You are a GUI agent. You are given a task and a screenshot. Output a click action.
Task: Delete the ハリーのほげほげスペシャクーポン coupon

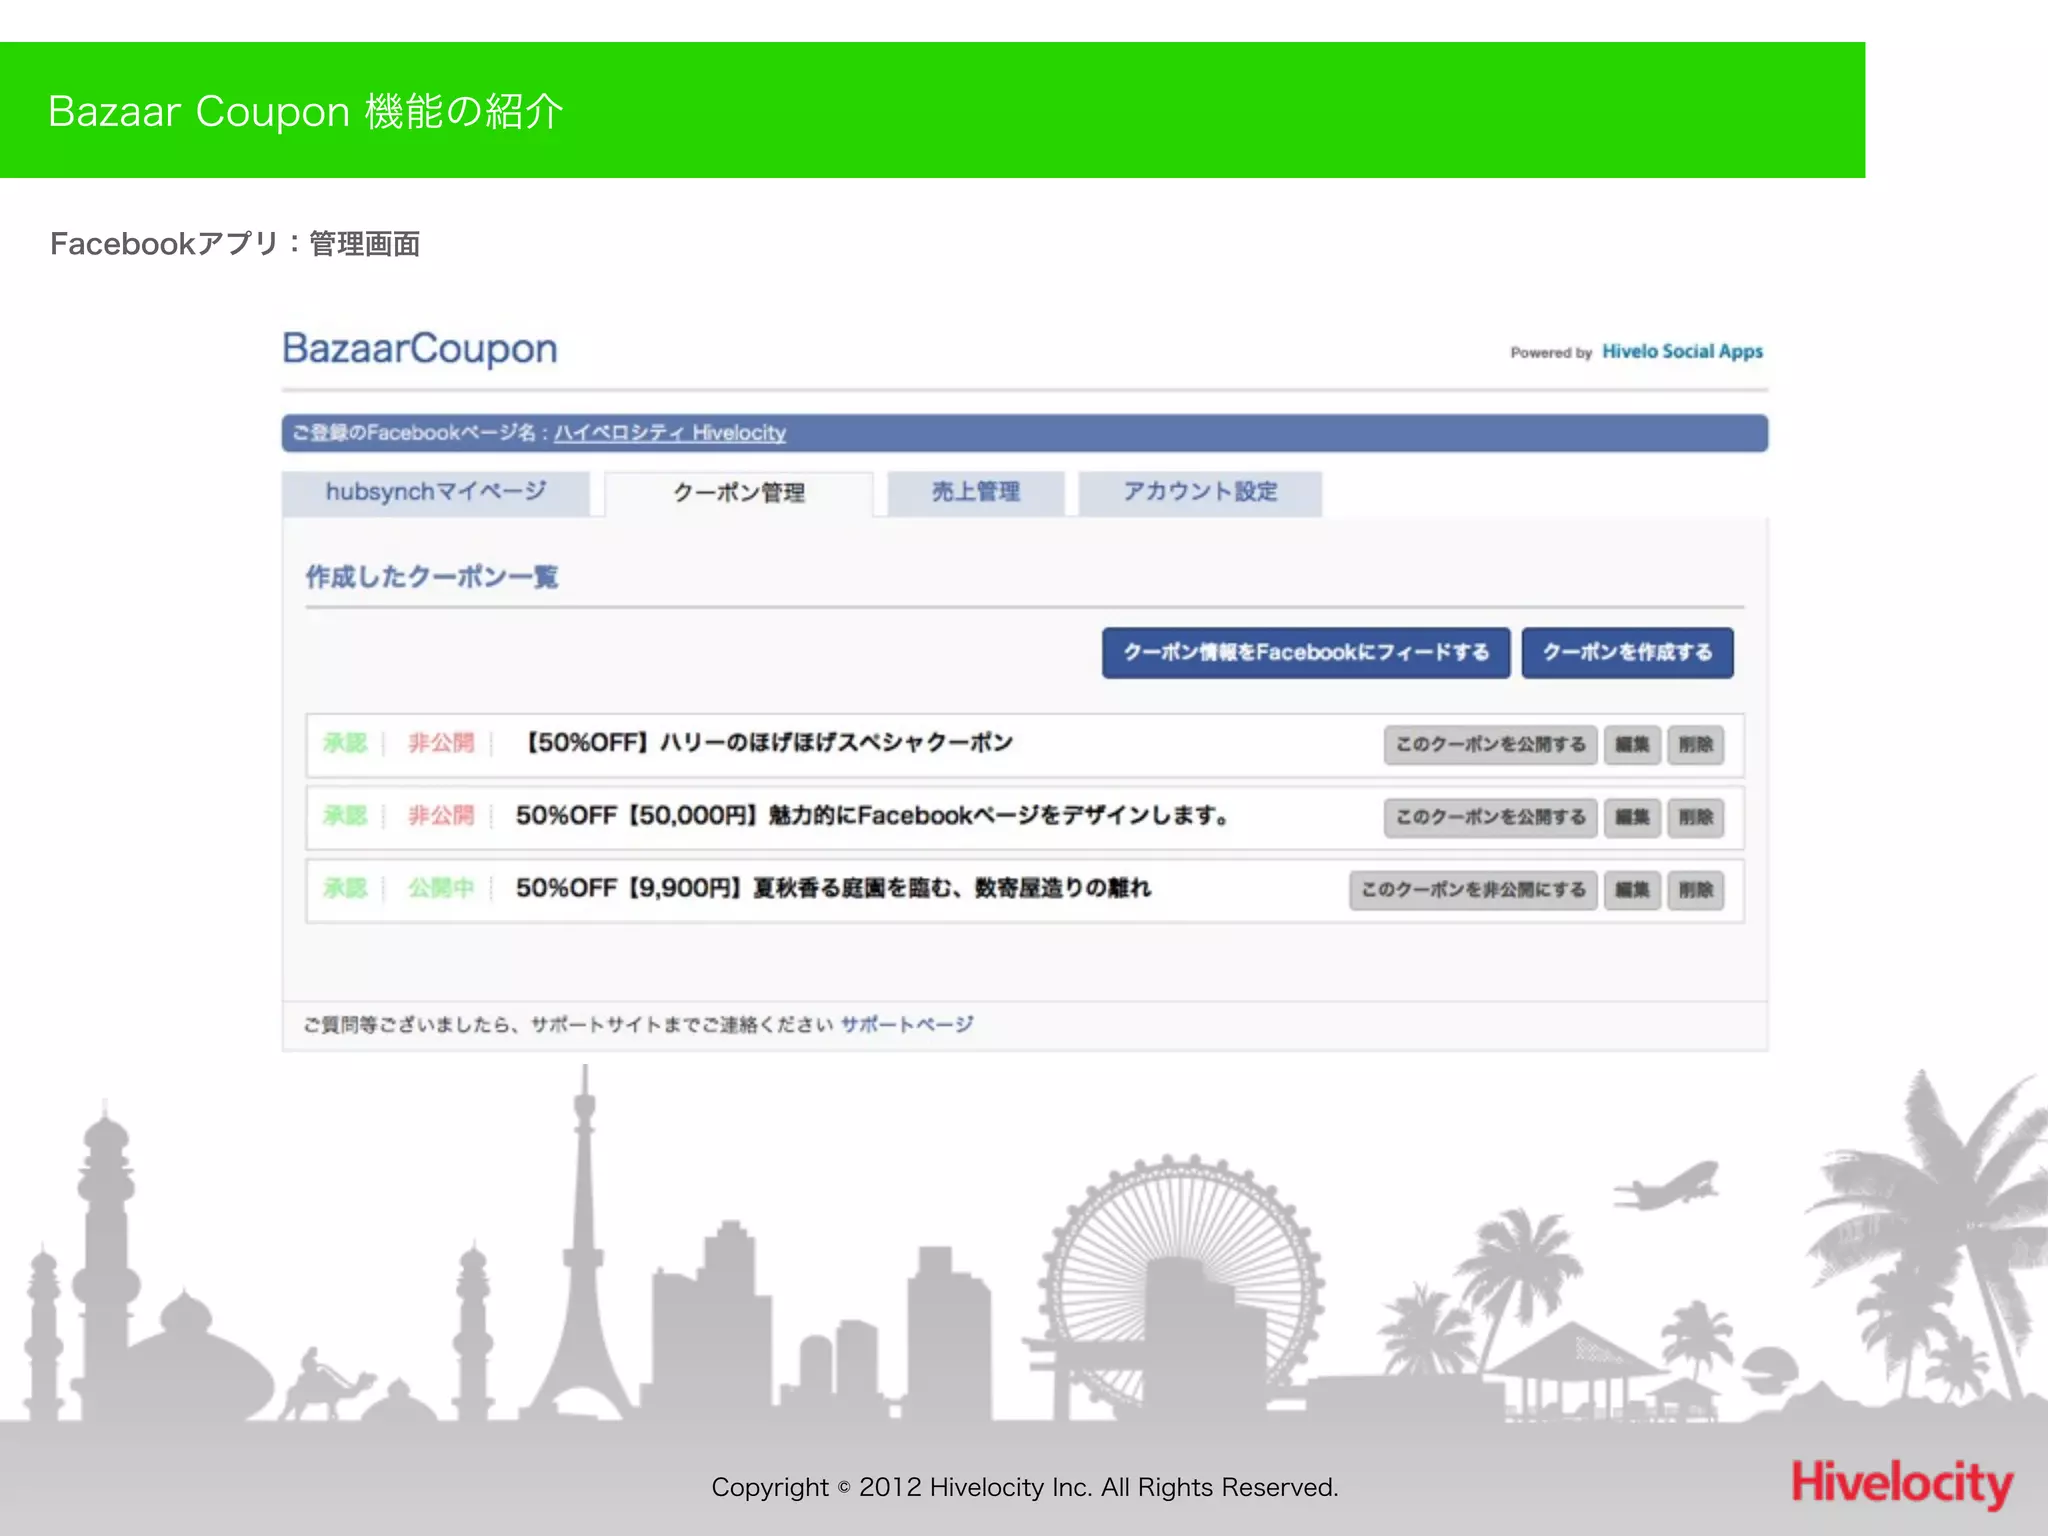1696,745
